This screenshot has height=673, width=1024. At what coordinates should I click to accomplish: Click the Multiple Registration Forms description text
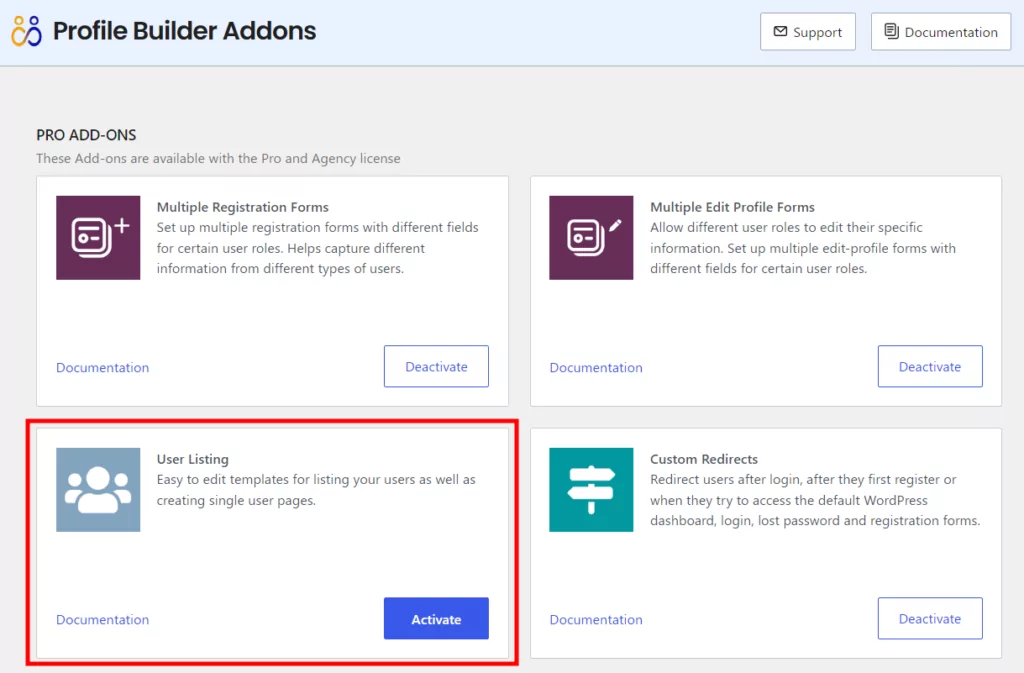click(317, 248)
